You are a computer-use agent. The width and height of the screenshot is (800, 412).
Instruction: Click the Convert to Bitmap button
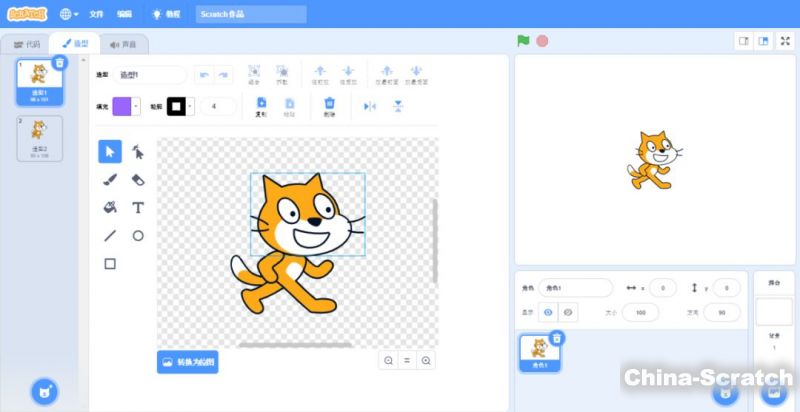187,361
